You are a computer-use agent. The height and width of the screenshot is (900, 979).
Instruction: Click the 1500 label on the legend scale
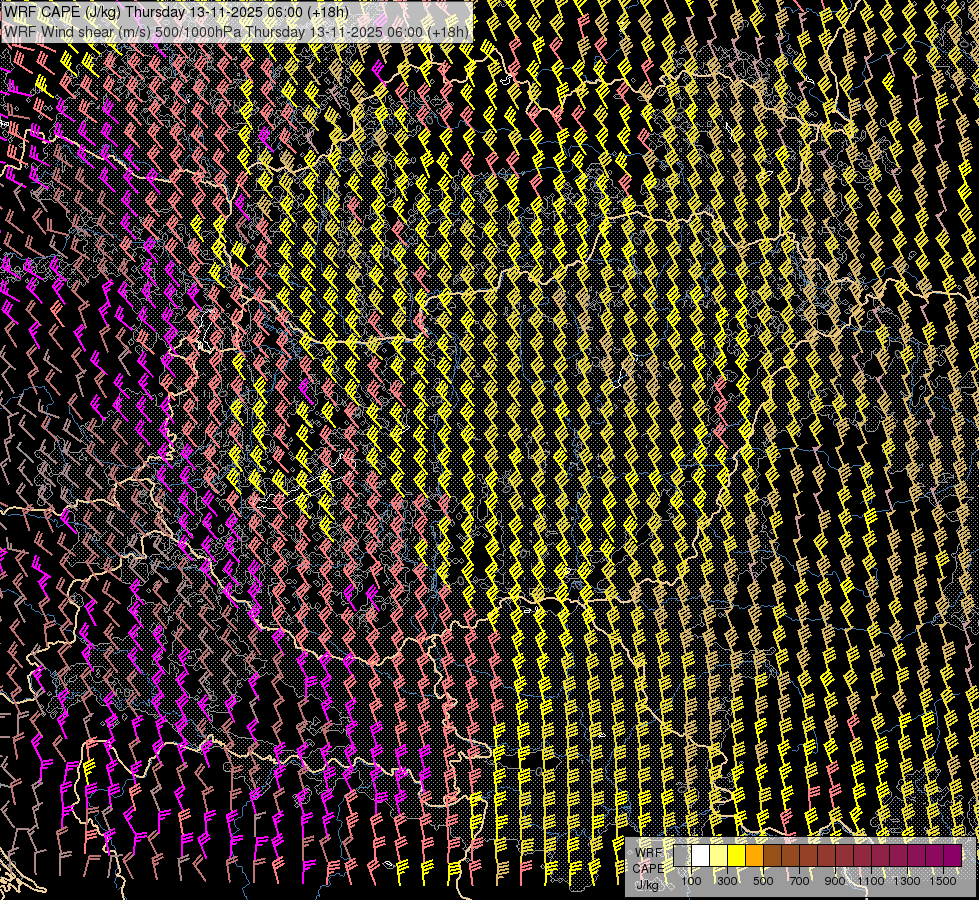click(943, 881)
